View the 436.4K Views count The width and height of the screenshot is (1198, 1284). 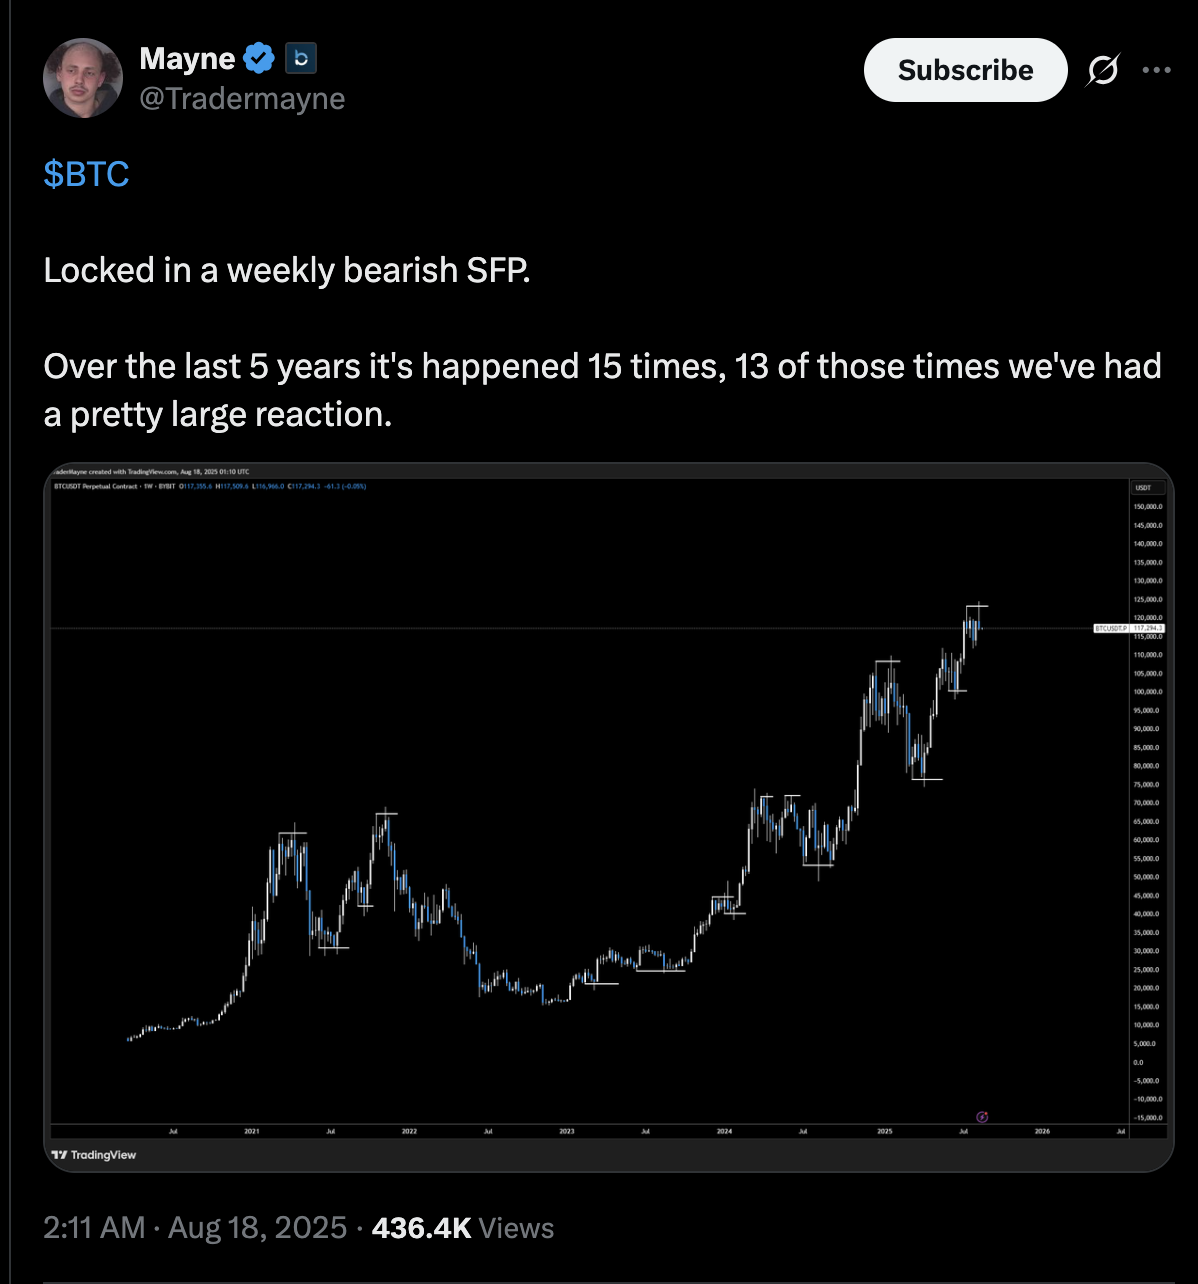pos(462,1228)
